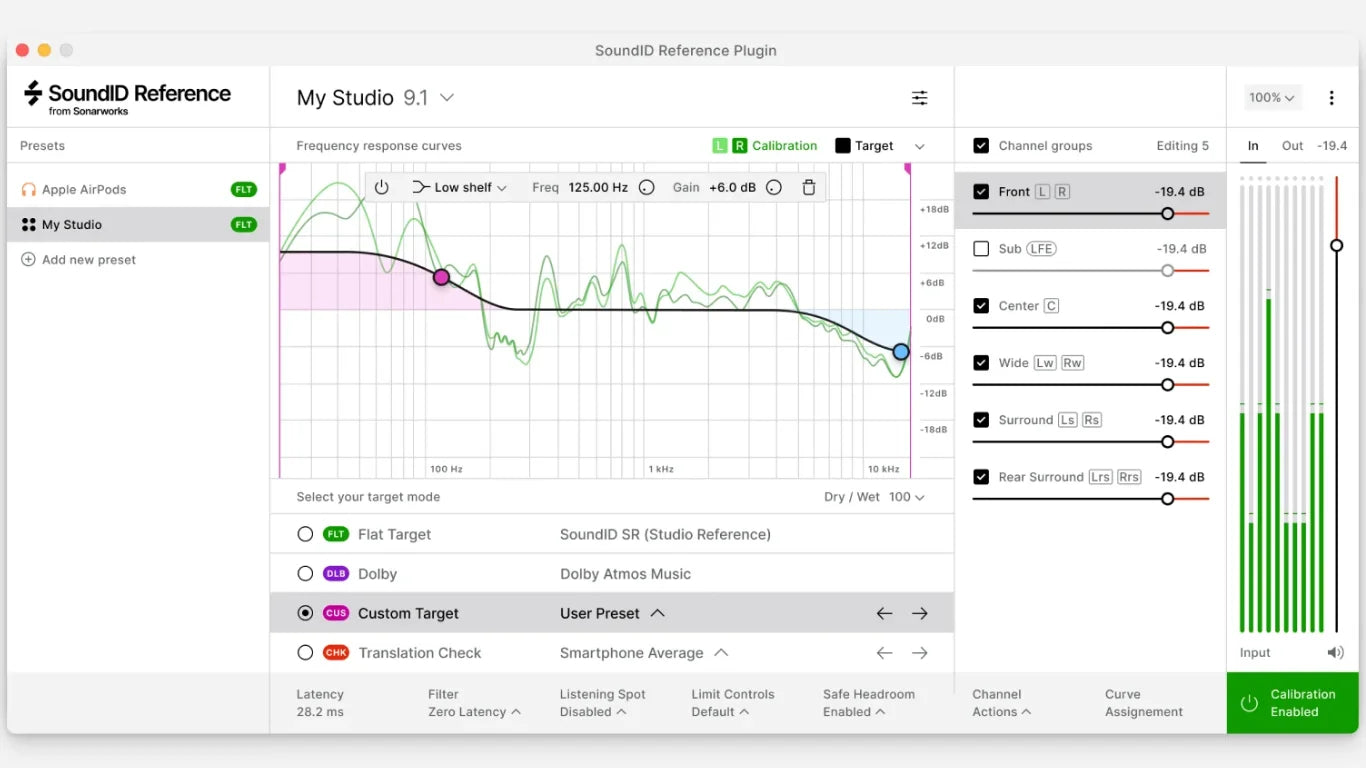Open the Safe Headroom Enabled menu
The image size is (1366, 768).
tap(869, 703)
